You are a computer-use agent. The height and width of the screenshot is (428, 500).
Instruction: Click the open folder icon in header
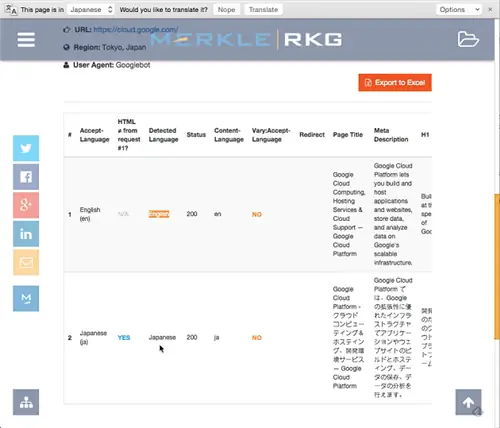click(x=468, y=39)
